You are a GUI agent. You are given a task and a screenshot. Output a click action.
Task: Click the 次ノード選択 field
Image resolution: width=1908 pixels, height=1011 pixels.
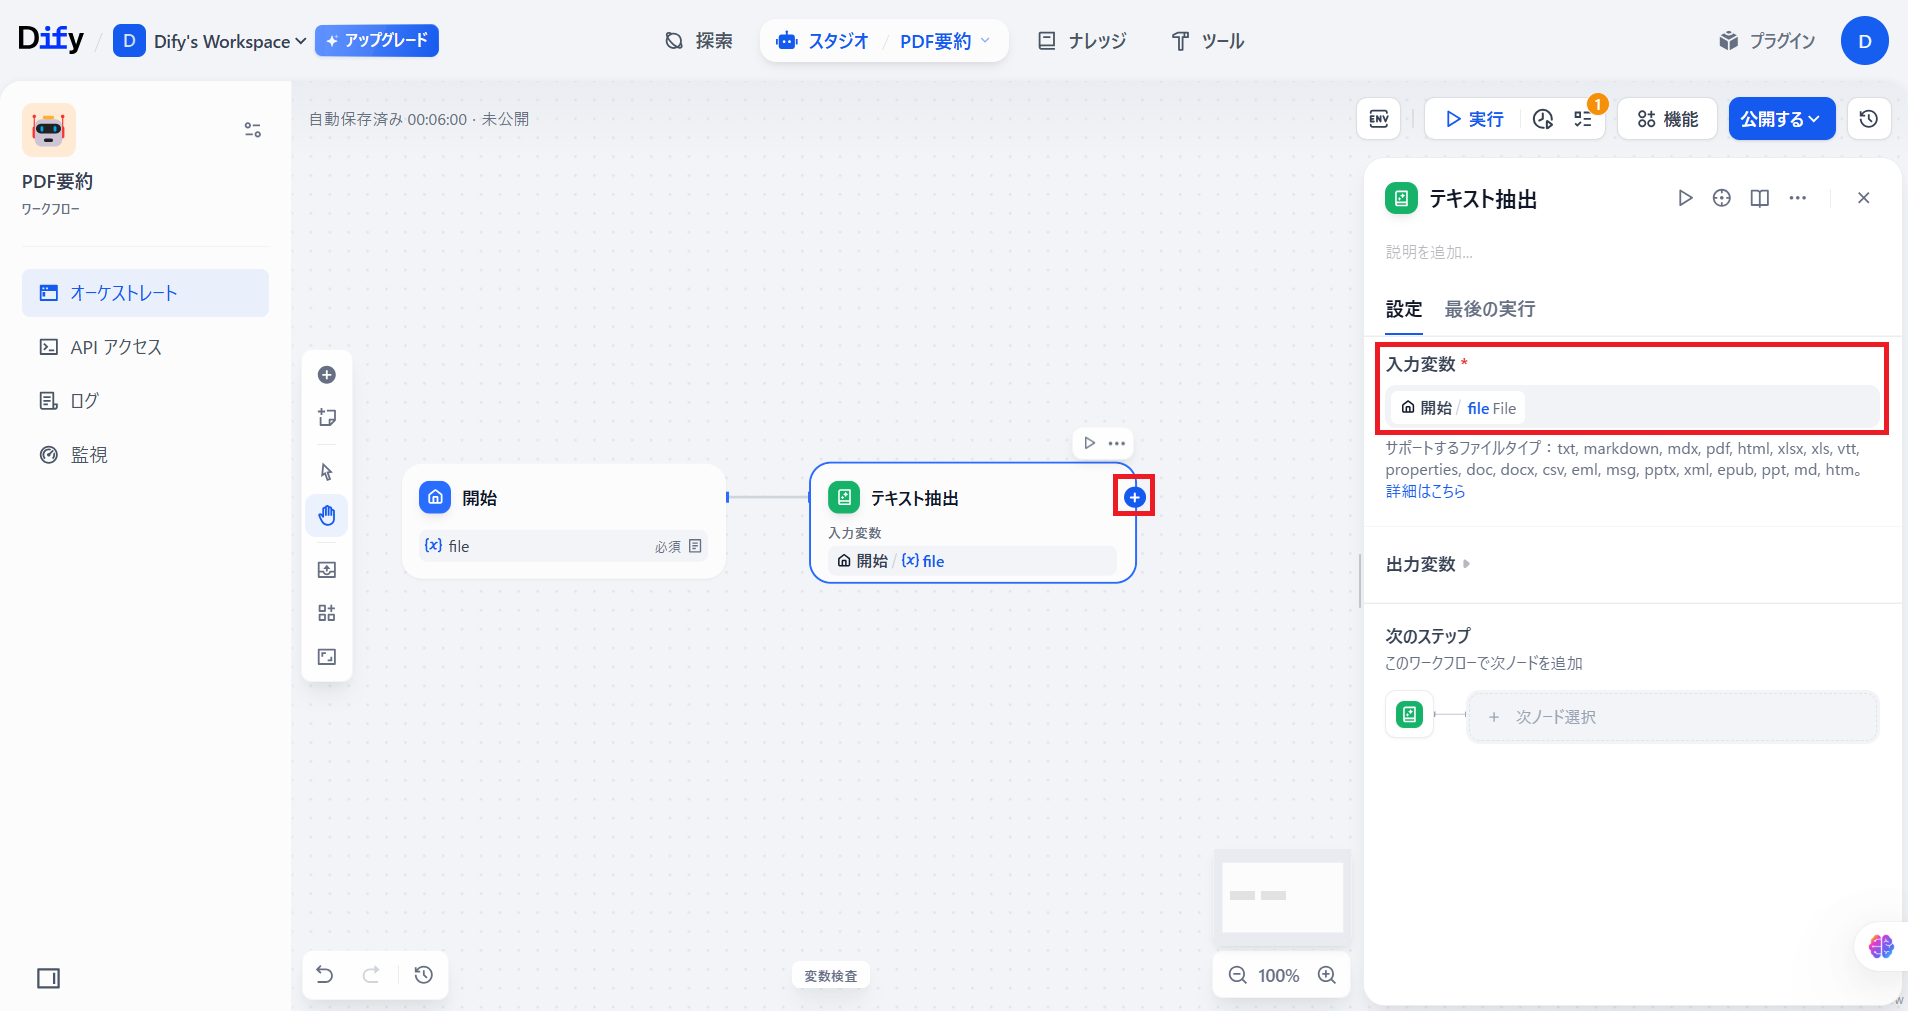point(1671,717)
